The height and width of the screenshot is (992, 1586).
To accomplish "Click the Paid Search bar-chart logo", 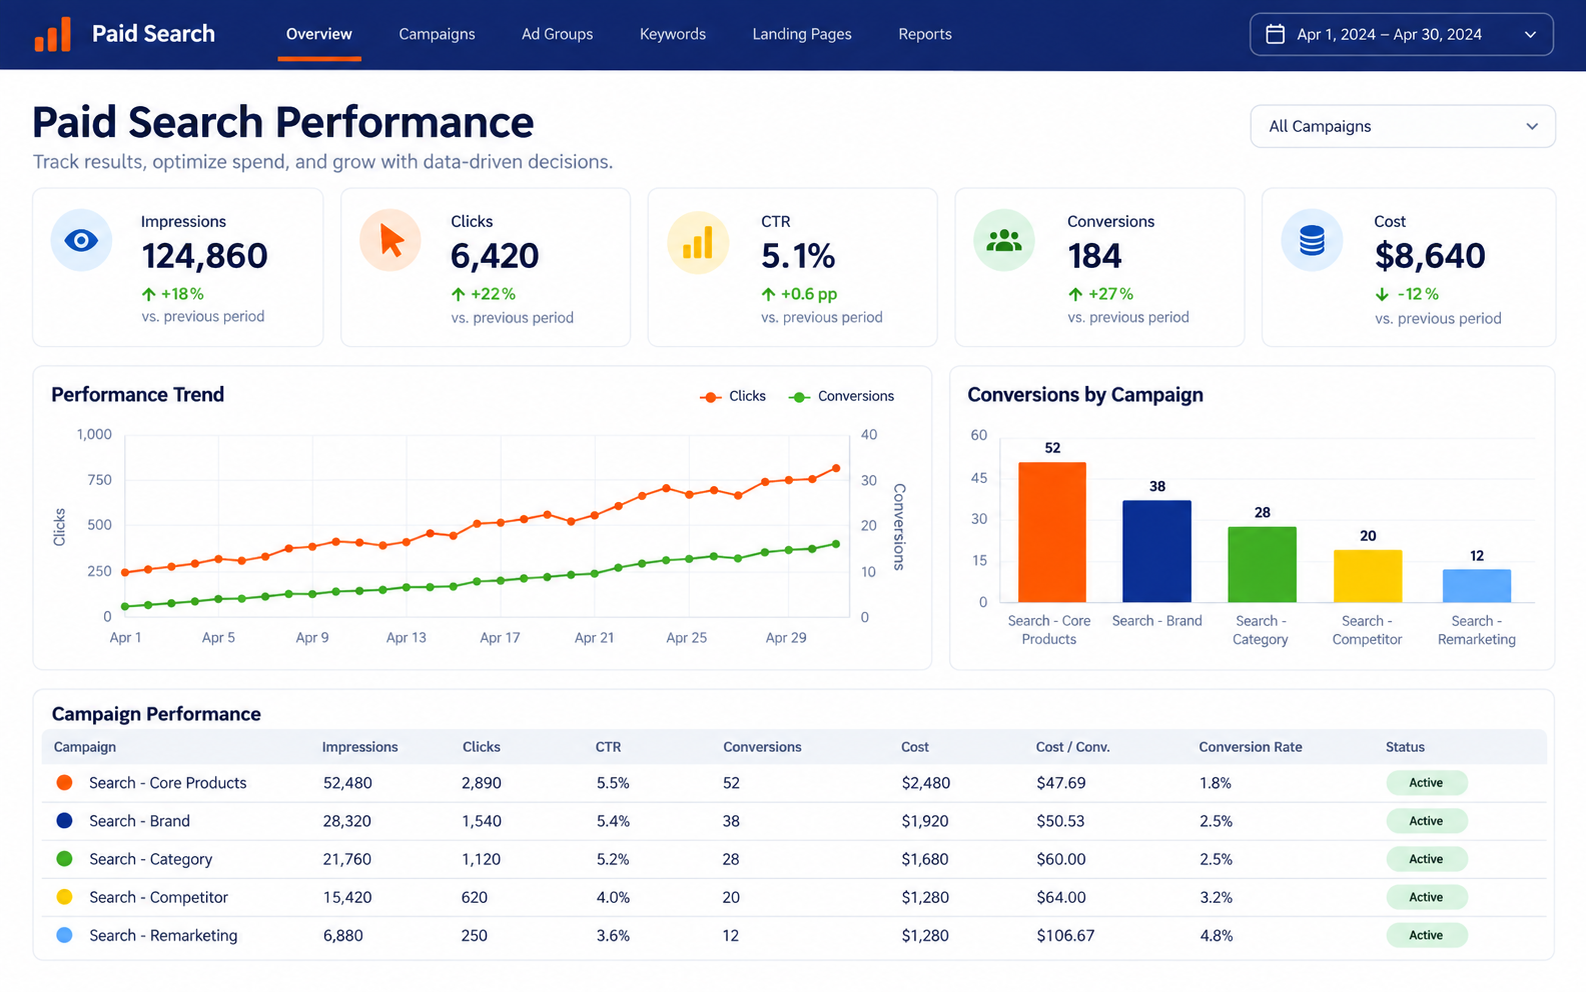I will tap(53, 34).
